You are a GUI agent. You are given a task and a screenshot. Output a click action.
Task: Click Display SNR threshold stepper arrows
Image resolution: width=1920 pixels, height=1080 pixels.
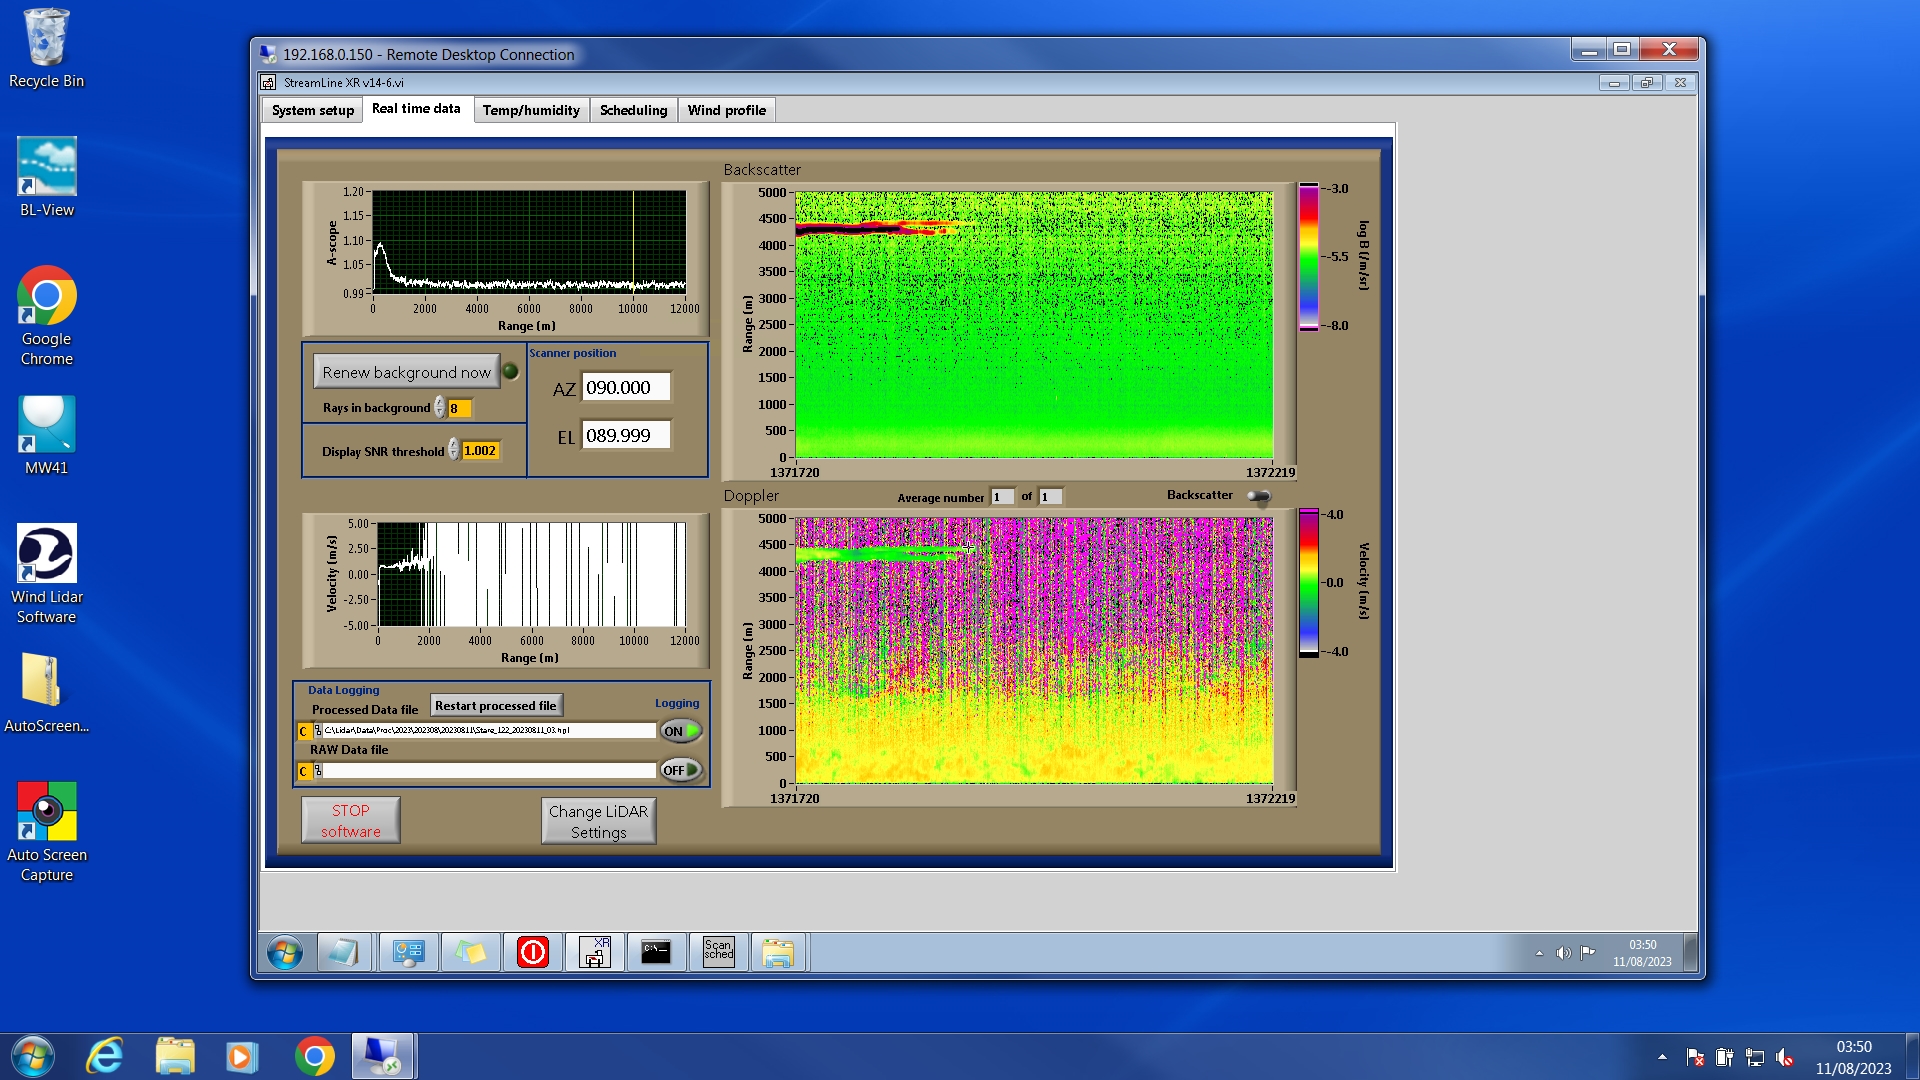(x=453, y=451)
